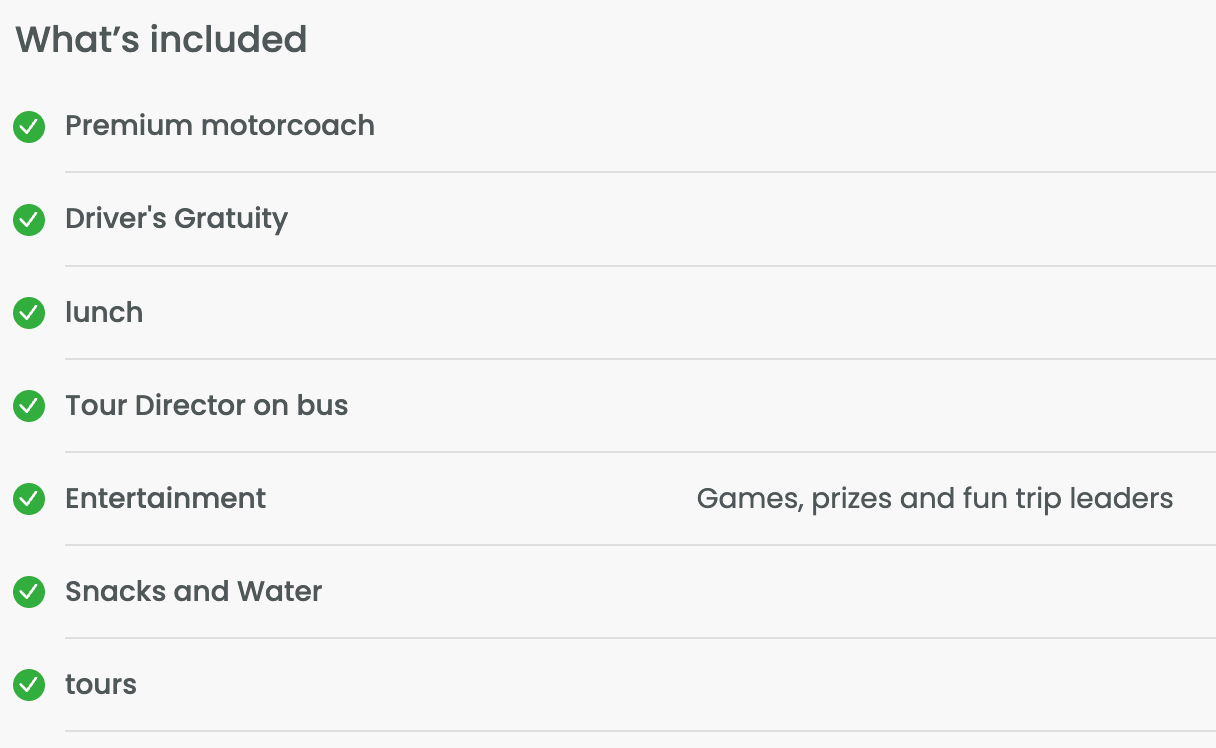
Task: Click the checkmark beside Snacks and Water
Action: [x=29, y=592]
